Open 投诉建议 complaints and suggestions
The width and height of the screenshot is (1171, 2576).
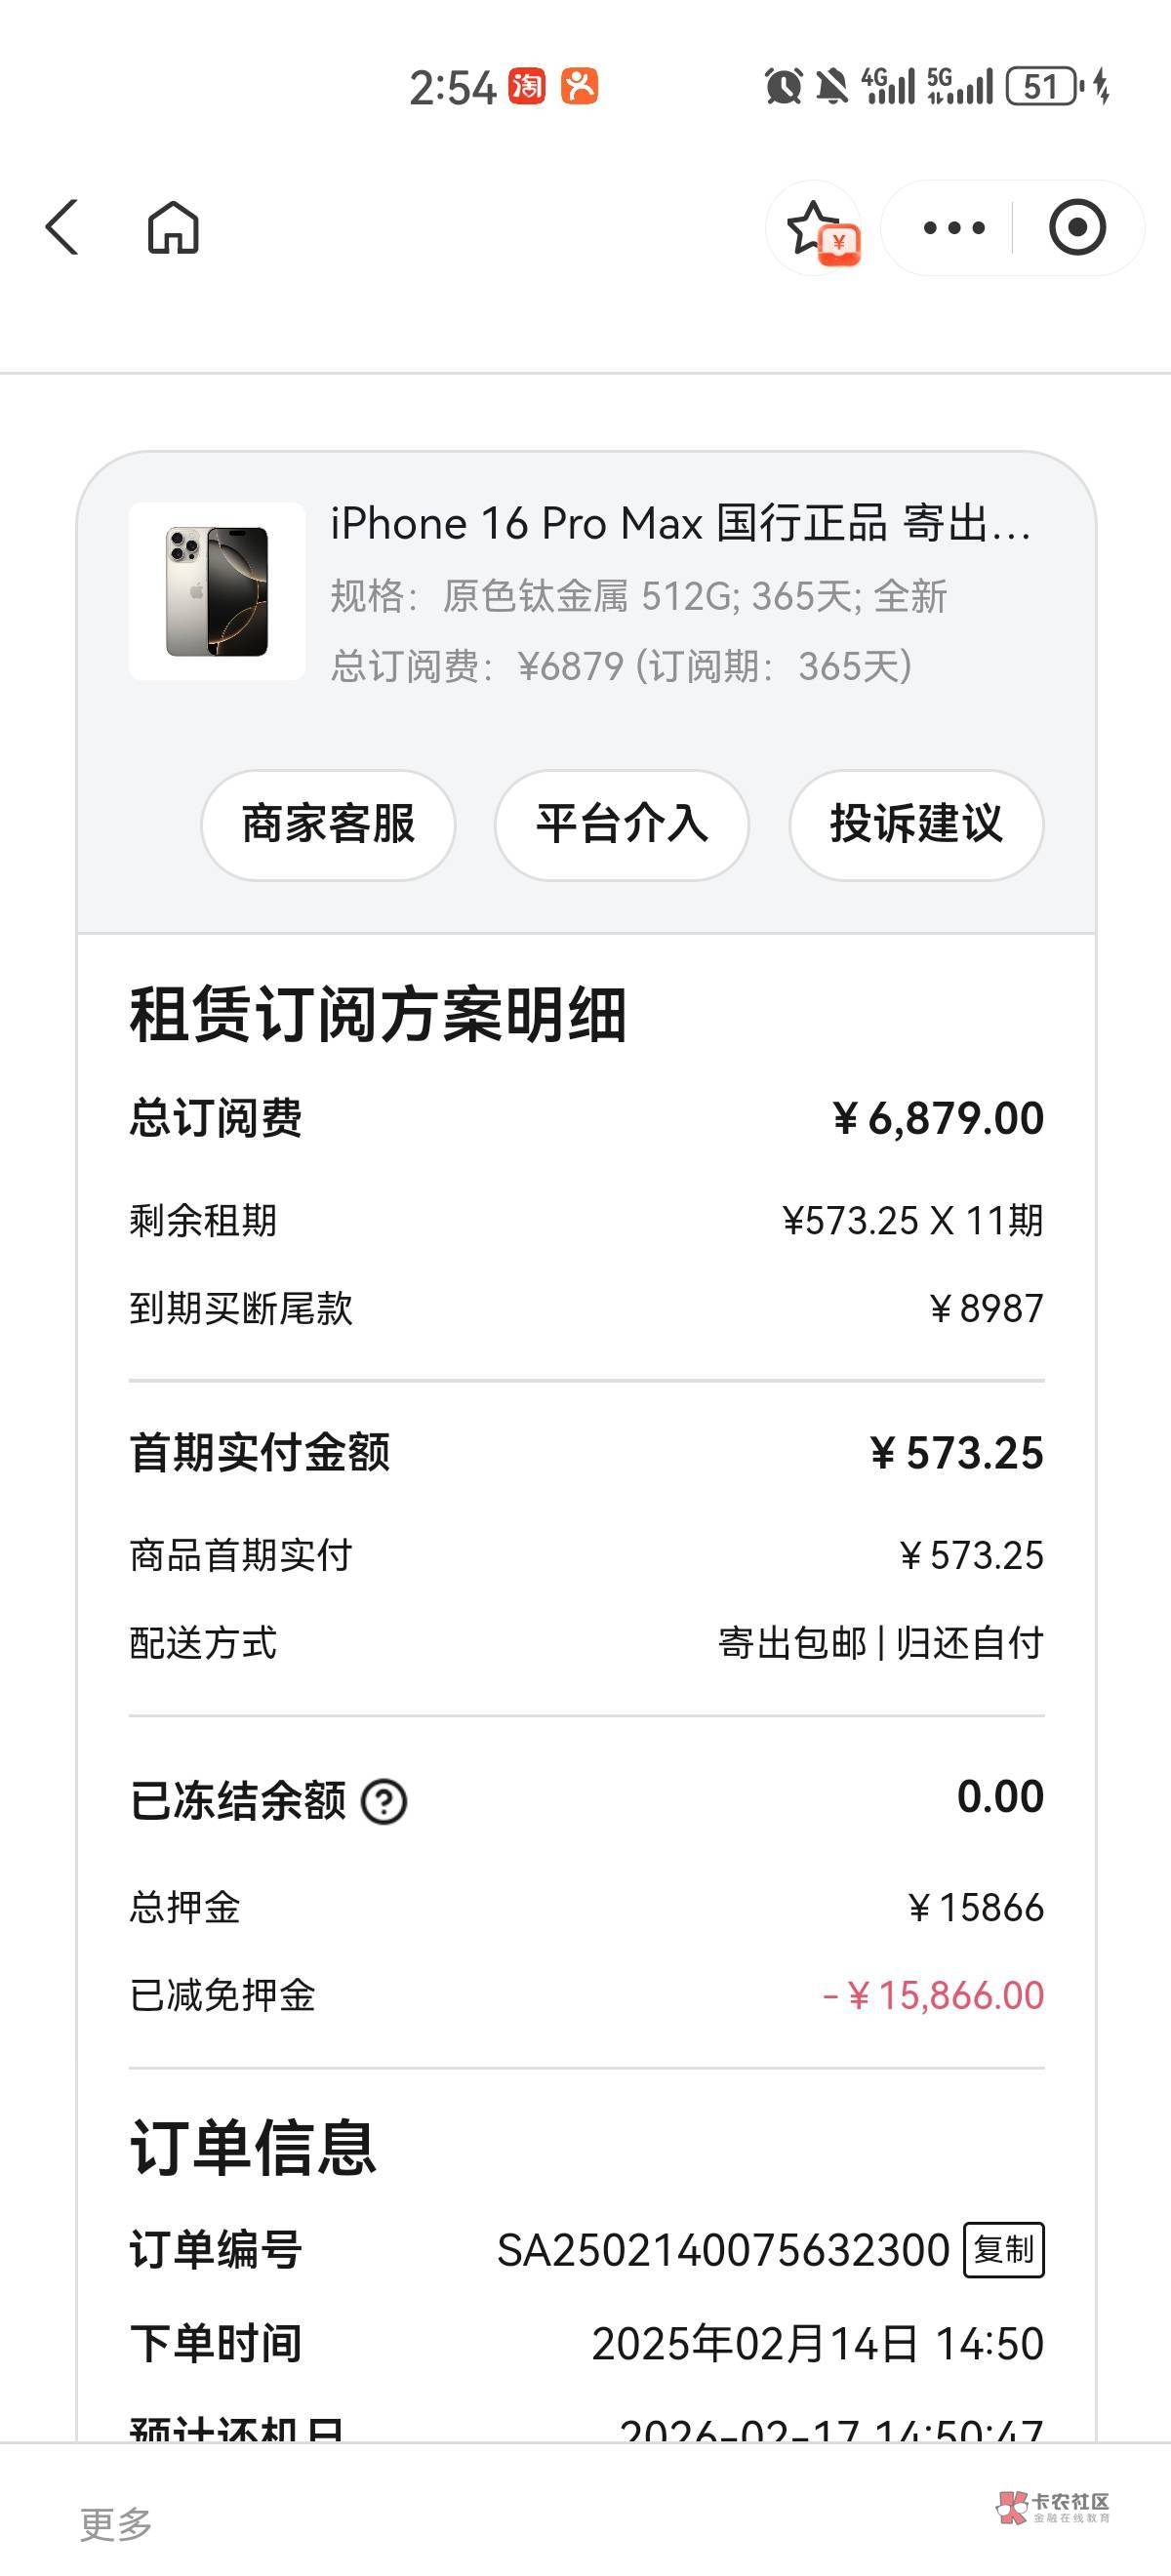tap(916, 824)
